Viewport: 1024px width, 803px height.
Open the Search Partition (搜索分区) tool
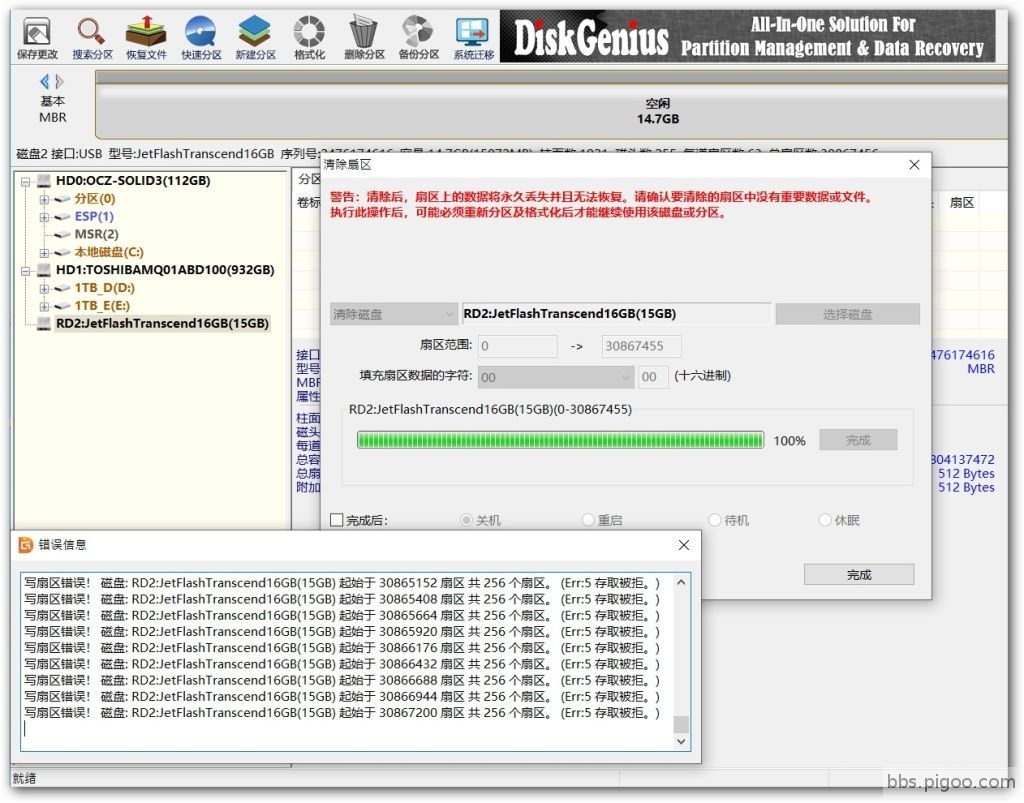[x=92, y=38]
